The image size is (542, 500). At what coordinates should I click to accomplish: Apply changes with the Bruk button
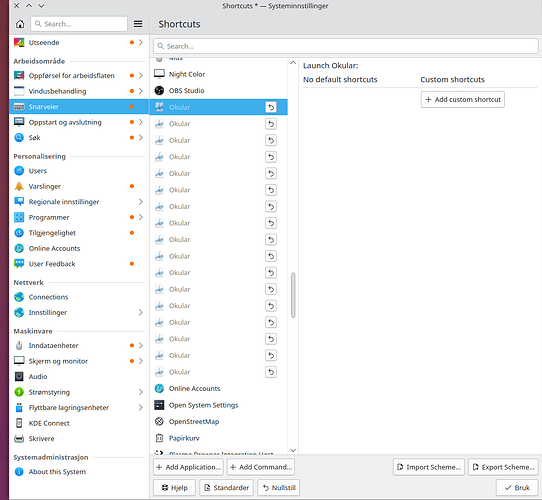click(x=517, y=488)
